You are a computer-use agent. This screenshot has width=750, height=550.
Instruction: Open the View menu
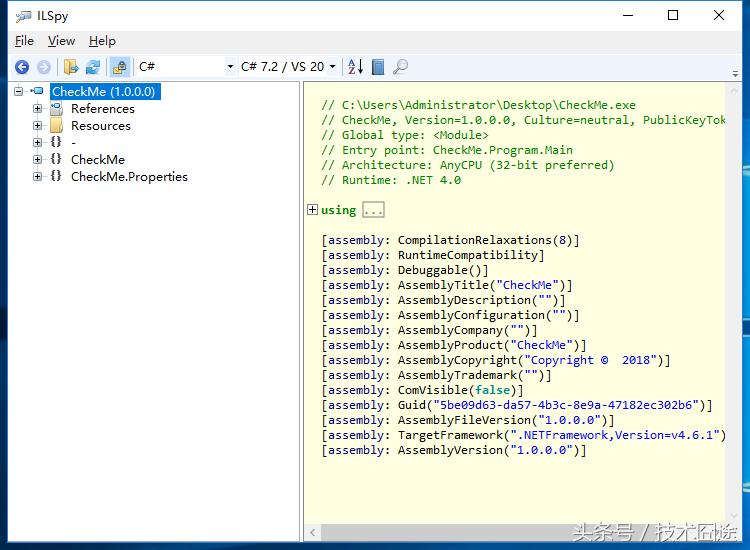[x=61, y=41]
